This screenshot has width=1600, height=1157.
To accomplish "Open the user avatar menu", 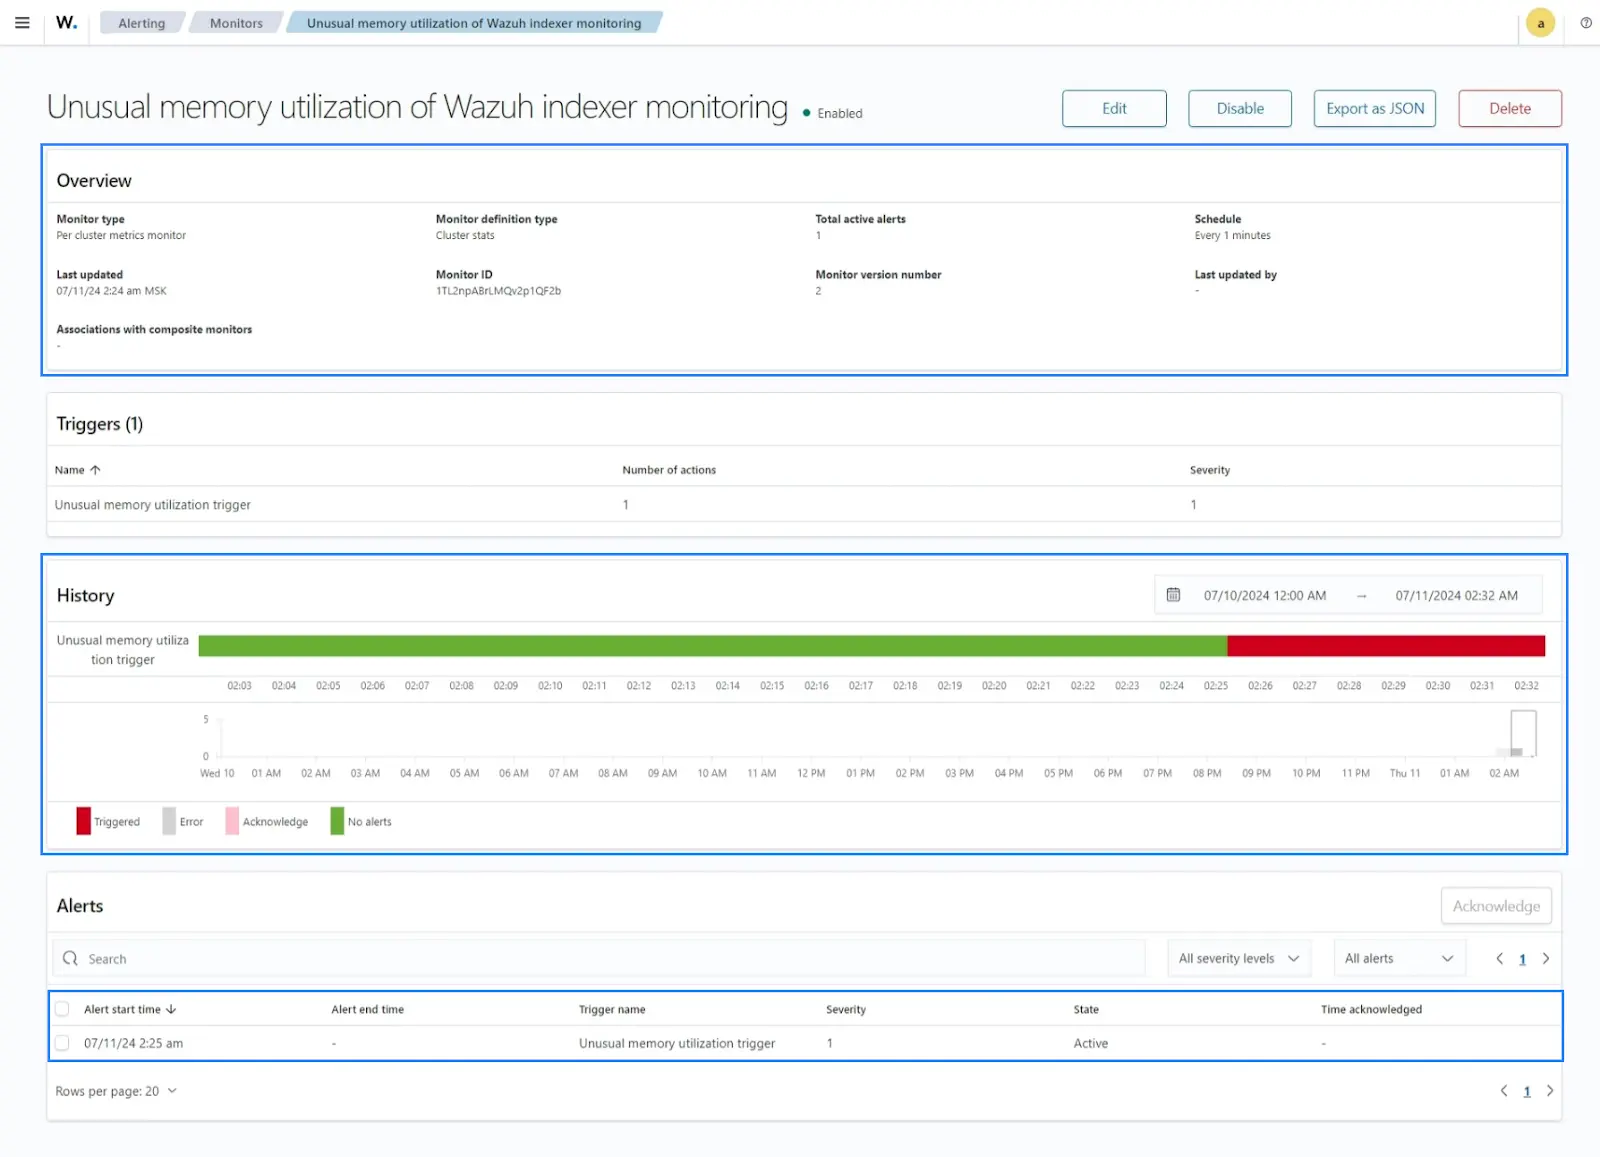I will coord(1540,23).
